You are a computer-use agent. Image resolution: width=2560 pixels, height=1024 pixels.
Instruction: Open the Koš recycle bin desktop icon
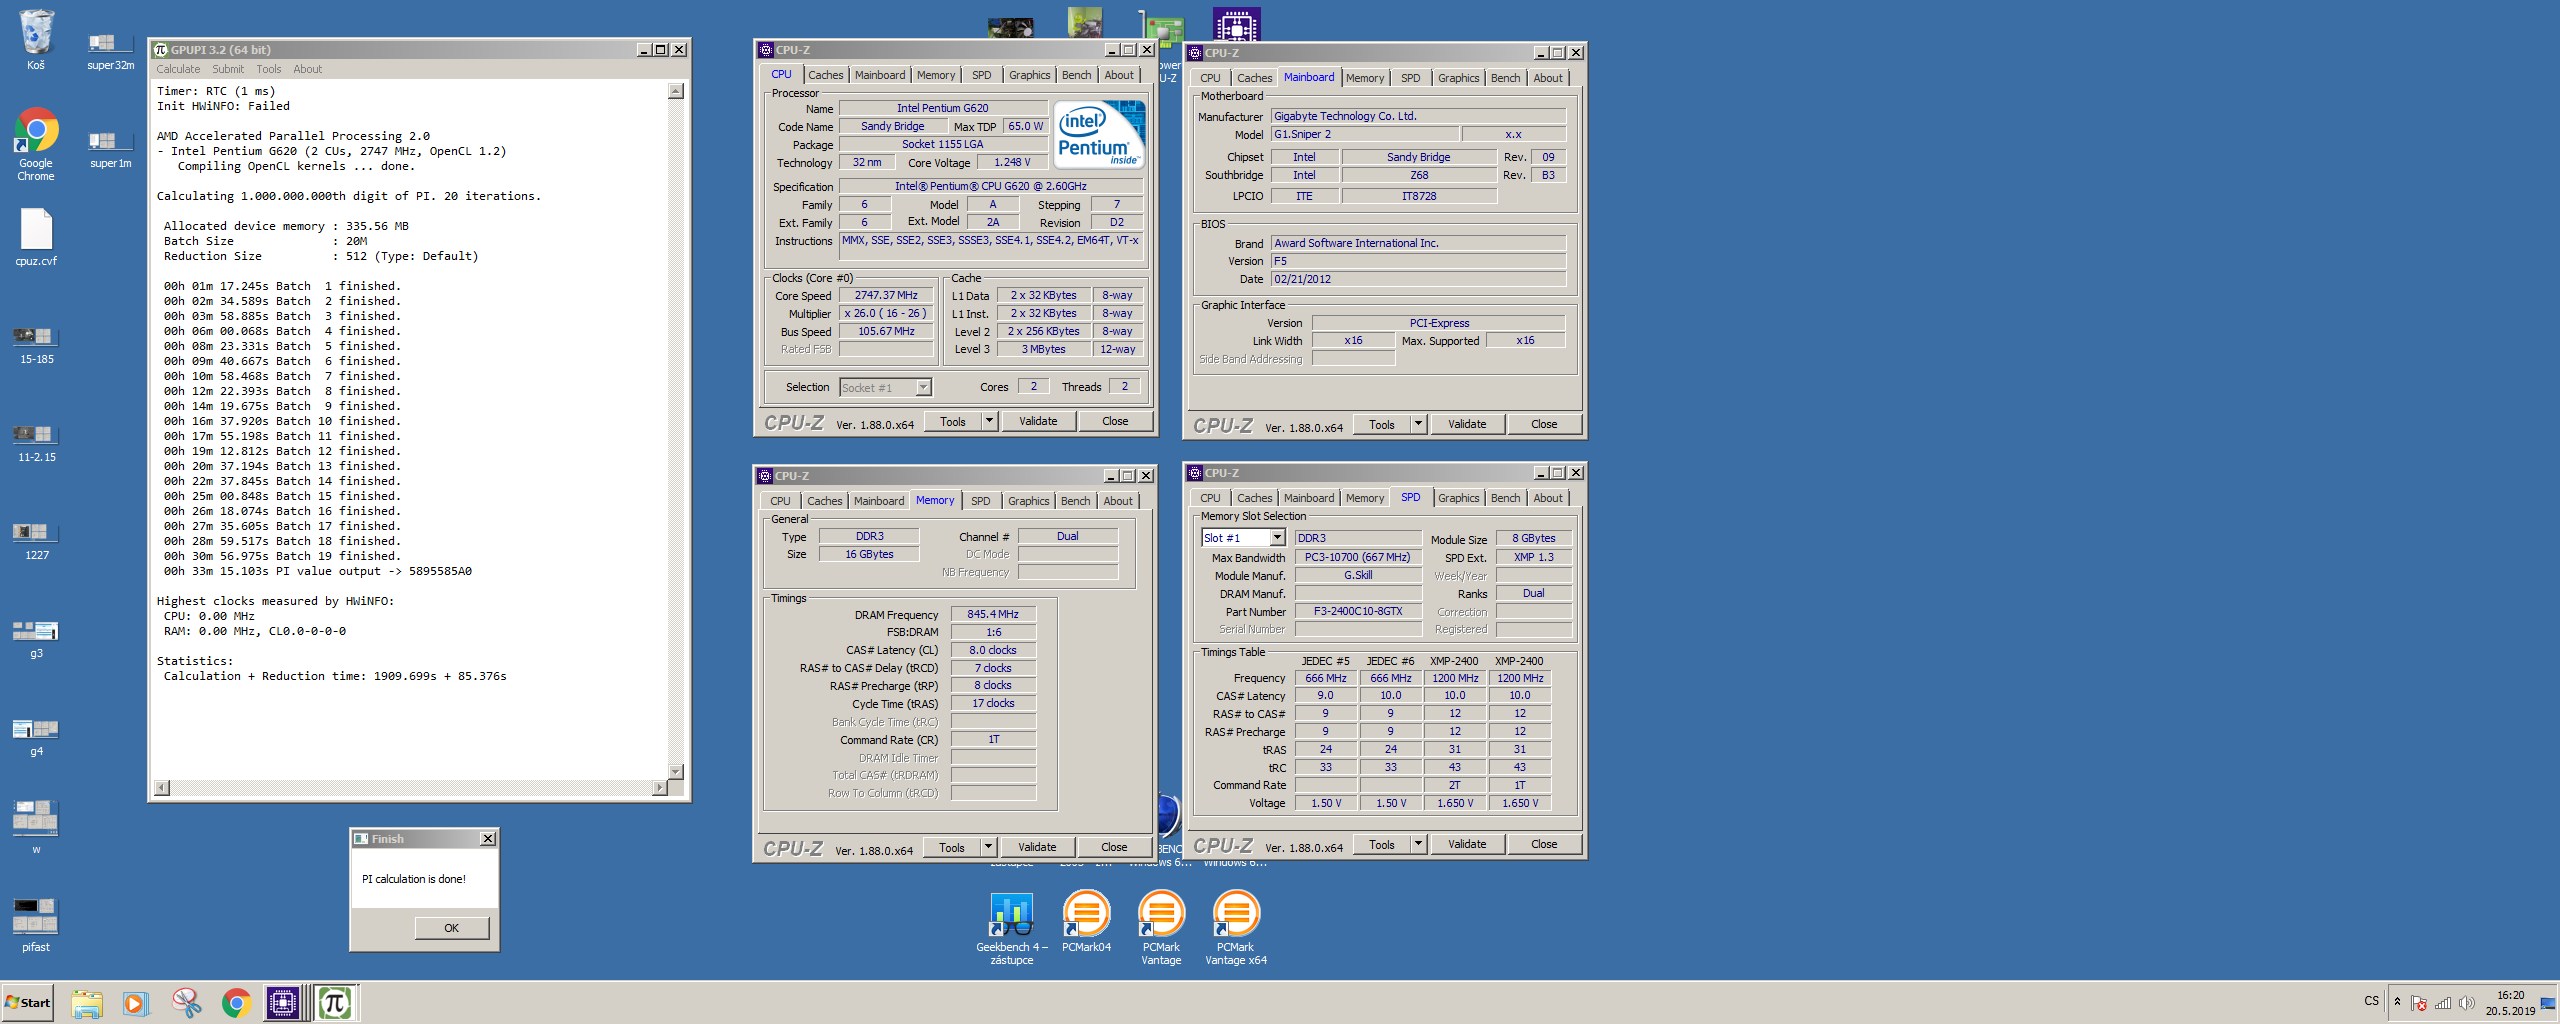click(36, 40)
